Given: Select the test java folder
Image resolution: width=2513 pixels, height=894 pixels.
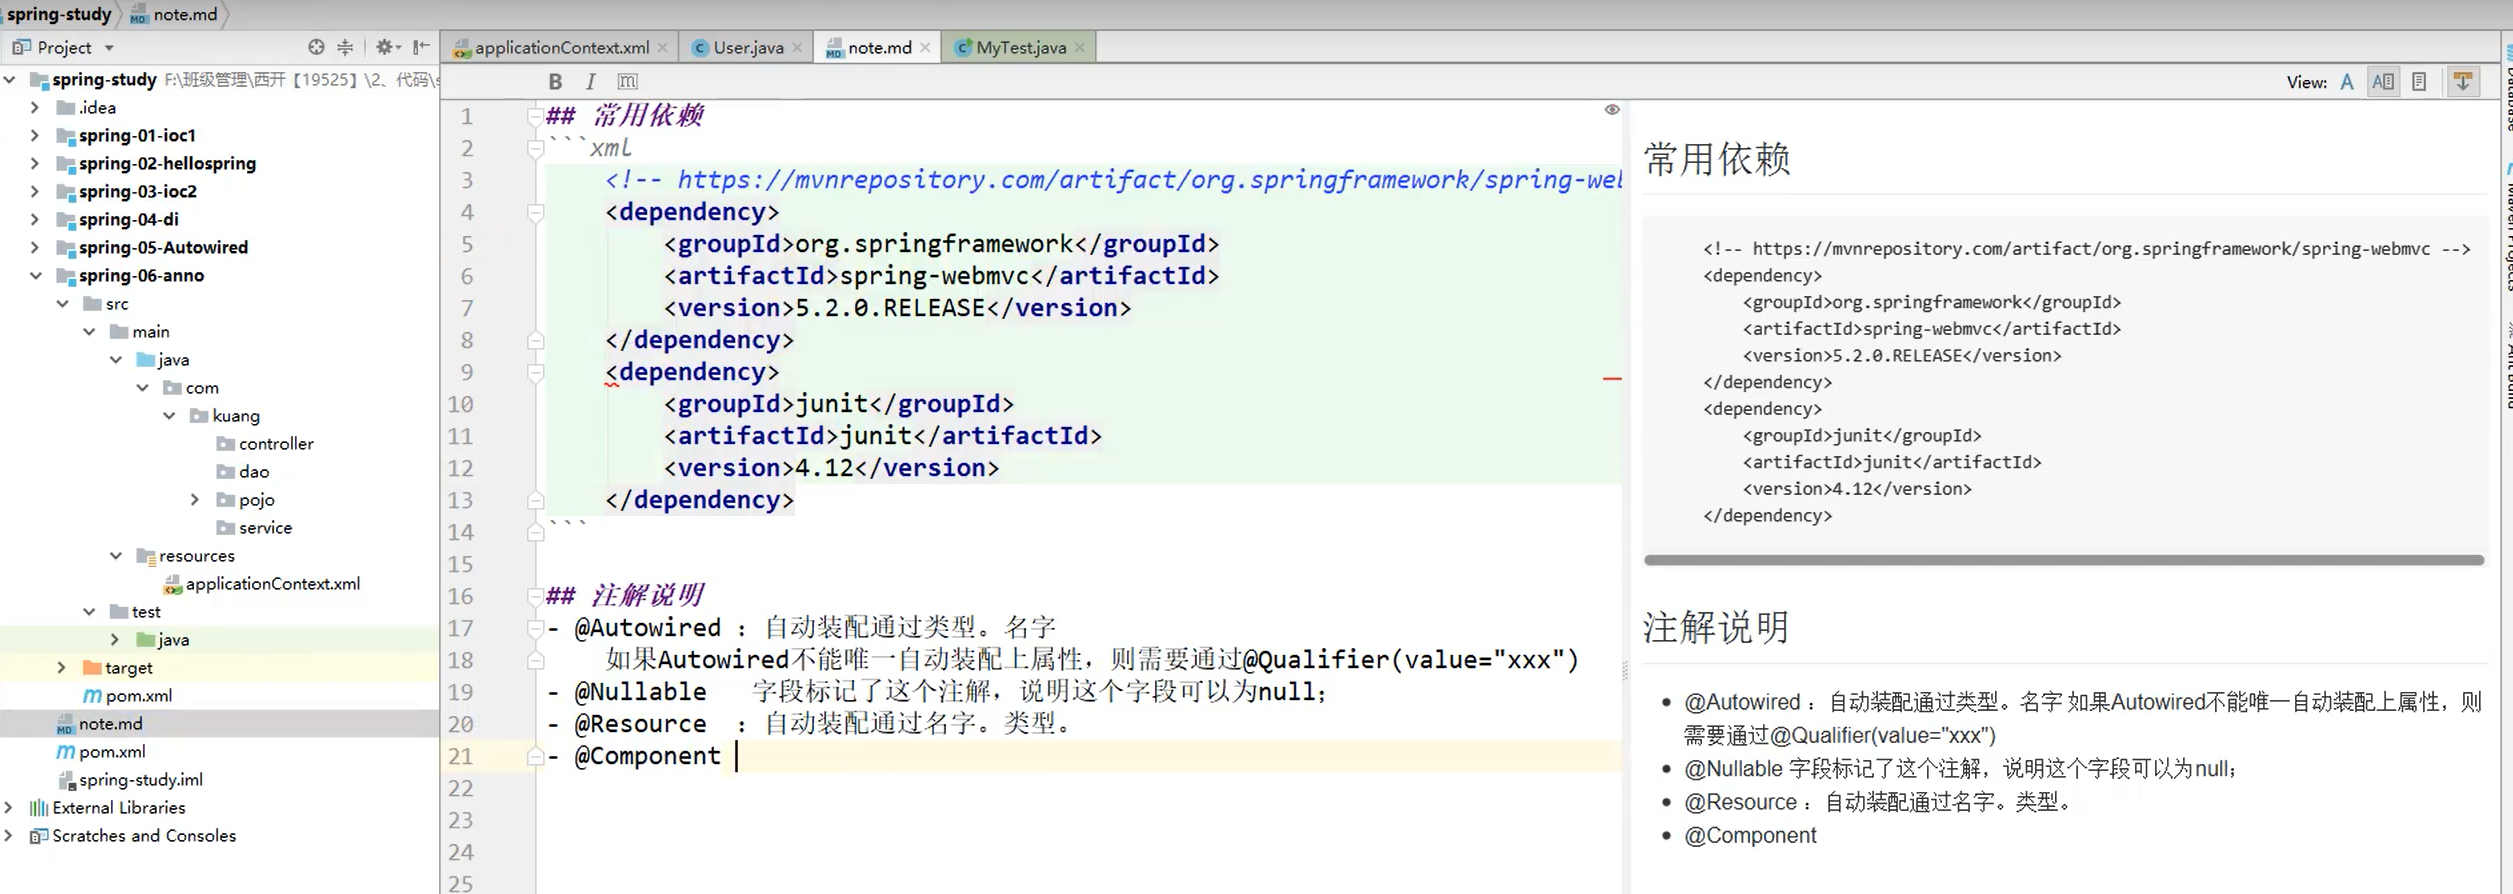Looking at the screenshot, I should [163, 639].
